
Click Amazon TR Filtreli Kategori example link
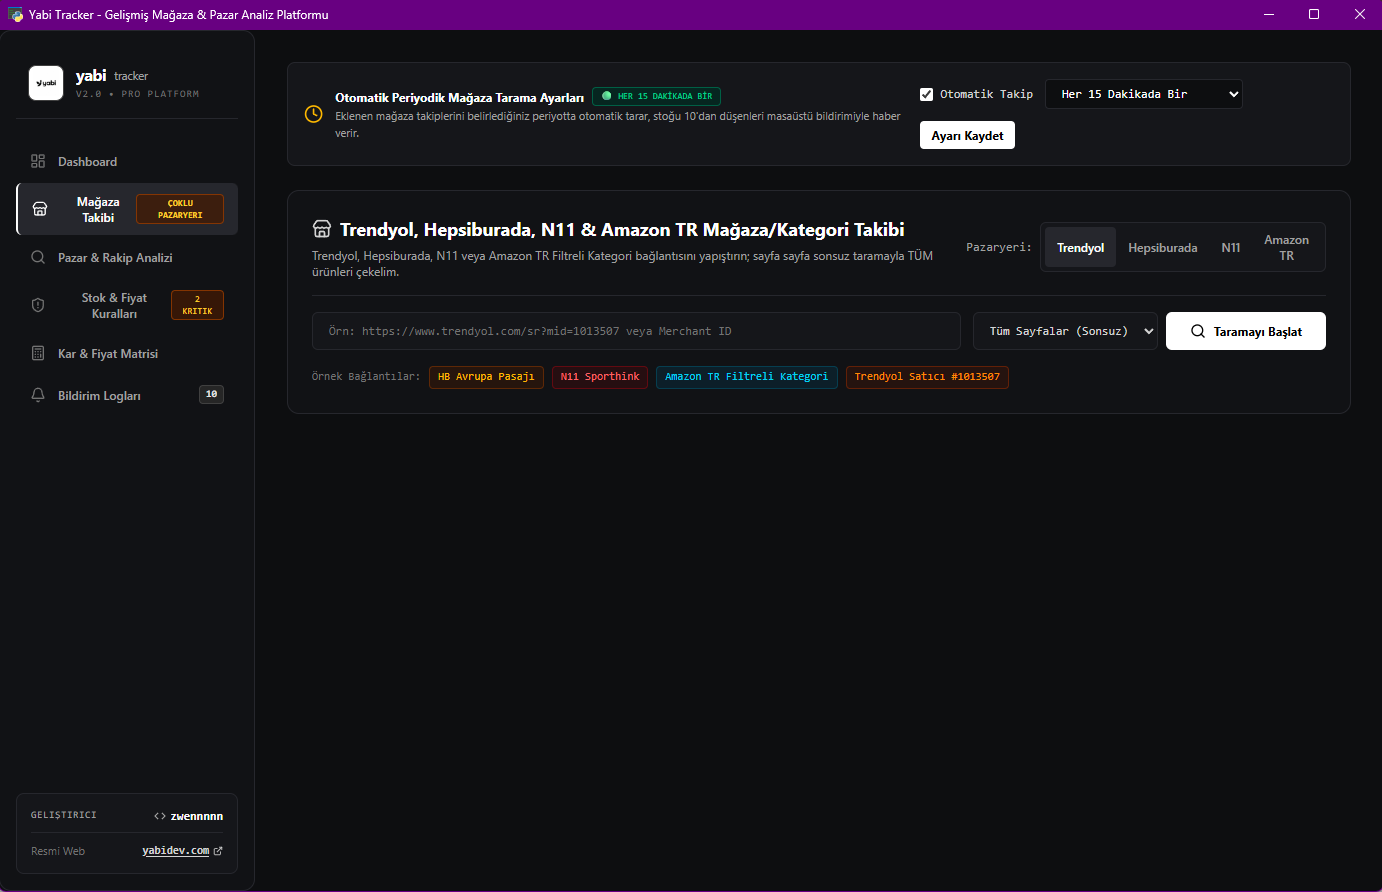746,377
